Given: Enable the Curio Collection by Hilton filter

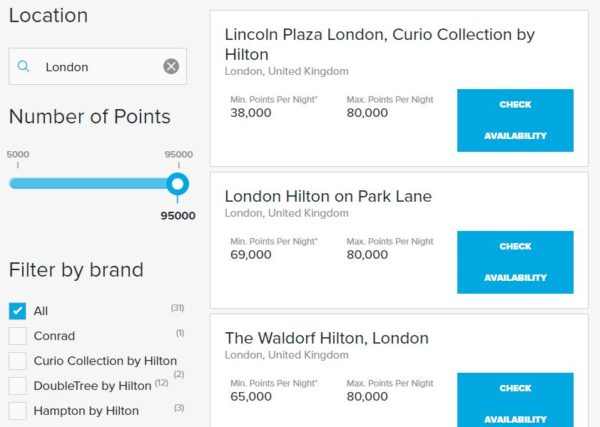Looking at the screenshot, I should click(17, 361).
